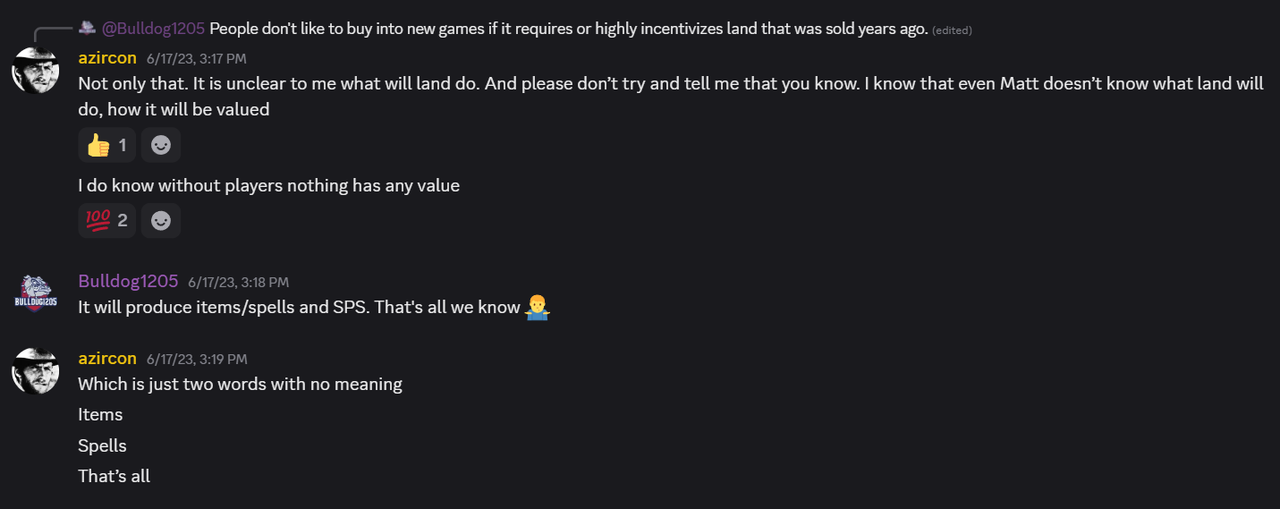This screenshot has height=509, width=1280.
Task: Click azircon username at 3:17 PM
Action: click(x=107, y=58)
